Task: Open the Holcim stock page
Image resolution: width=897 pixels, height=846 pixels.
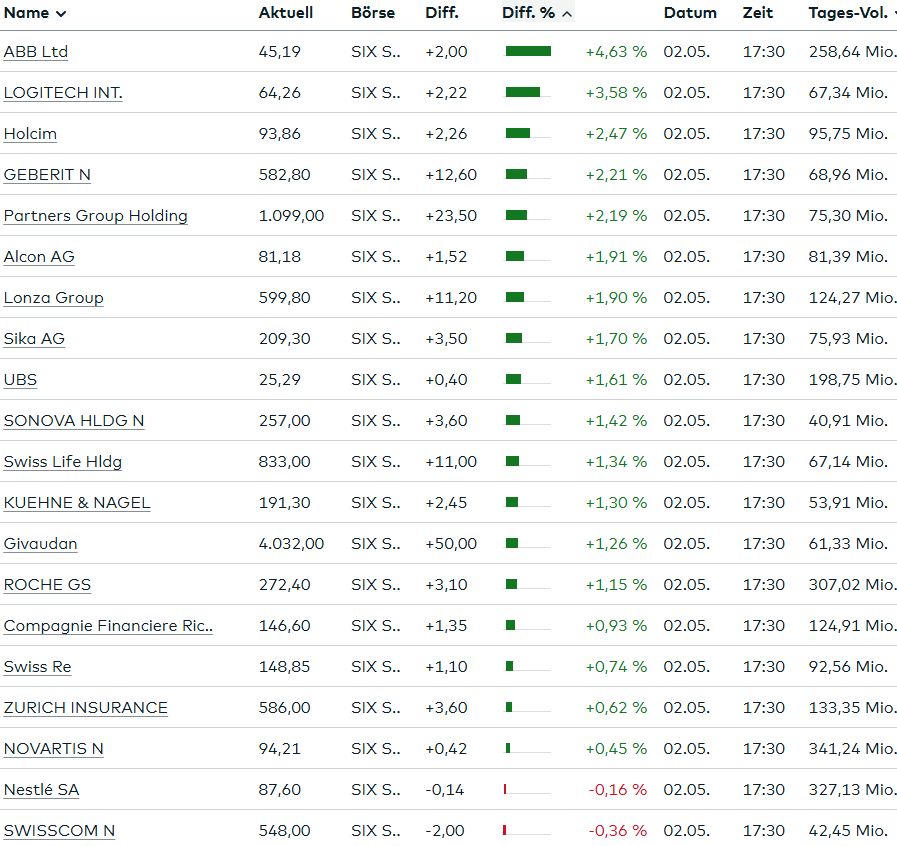Action: 30,134
